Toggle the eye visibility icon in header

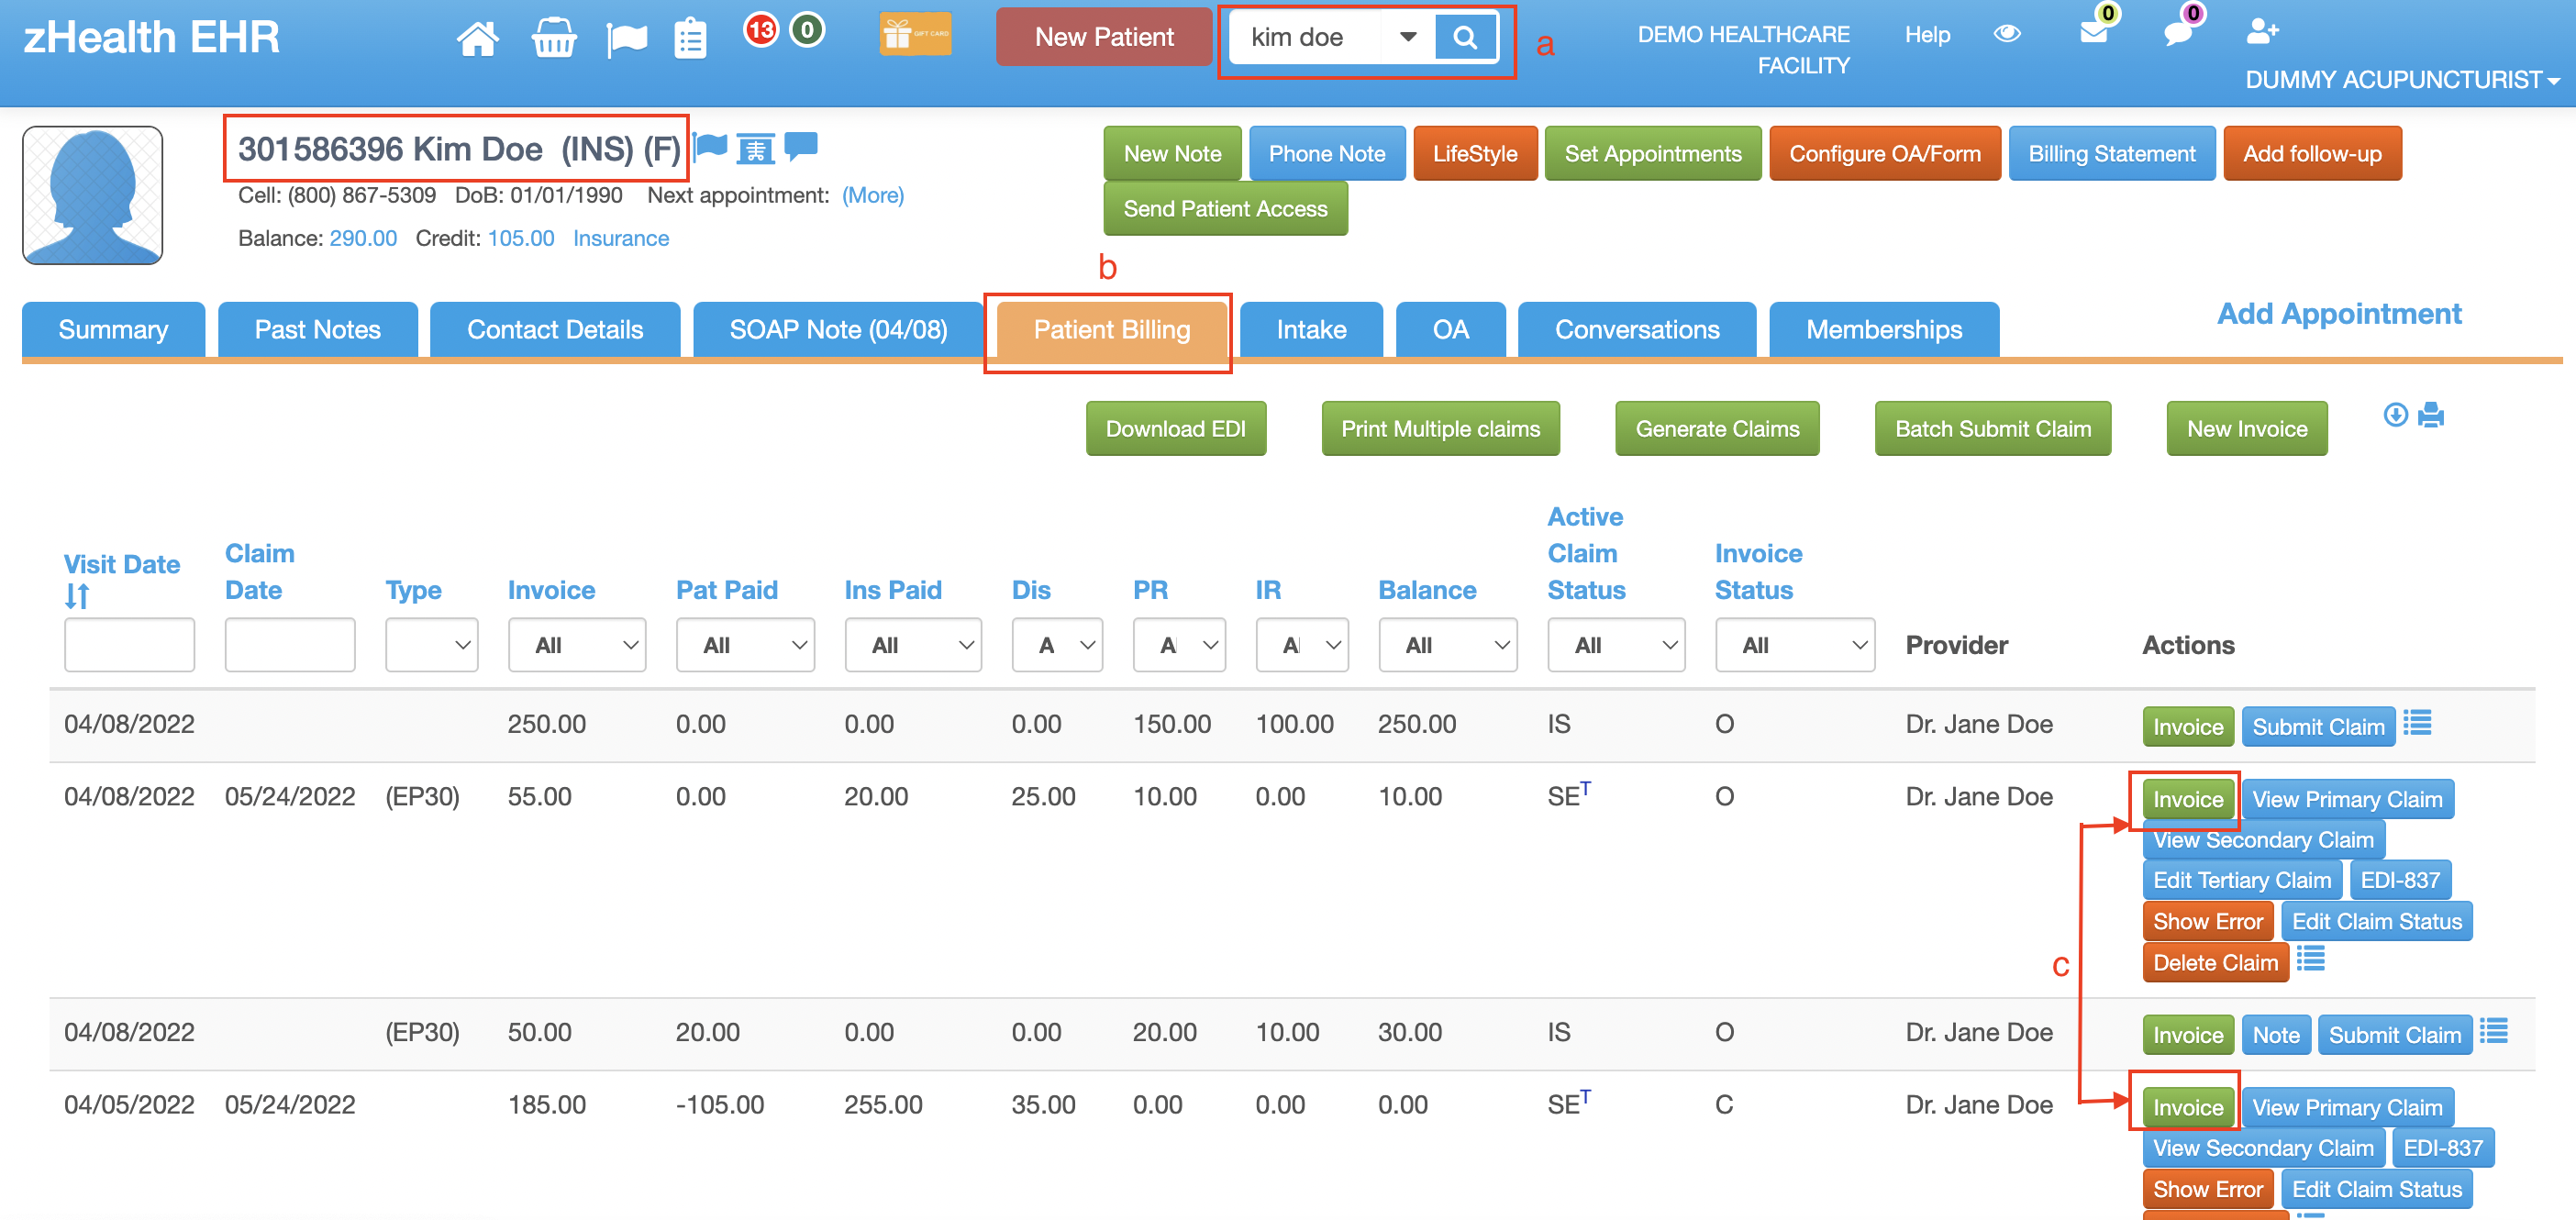point(2007,34)
